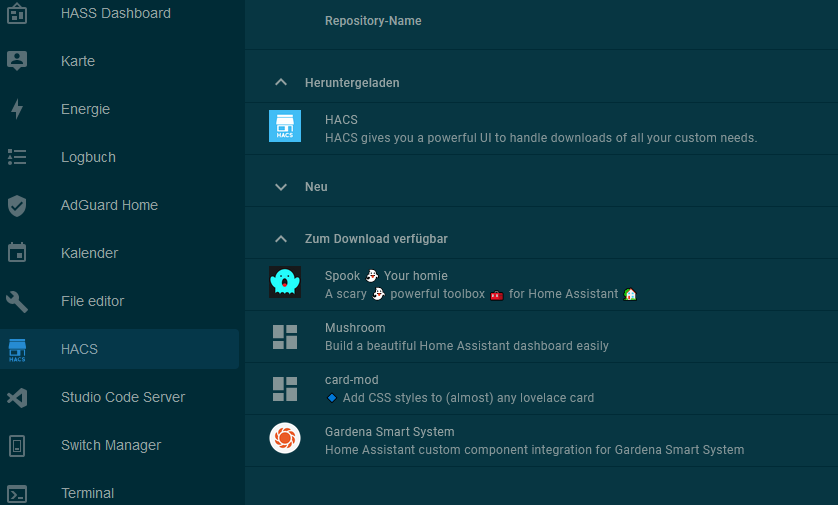Open AdGuard Home panel
Viewport: 838px width, 505px height.
(109, 205)
